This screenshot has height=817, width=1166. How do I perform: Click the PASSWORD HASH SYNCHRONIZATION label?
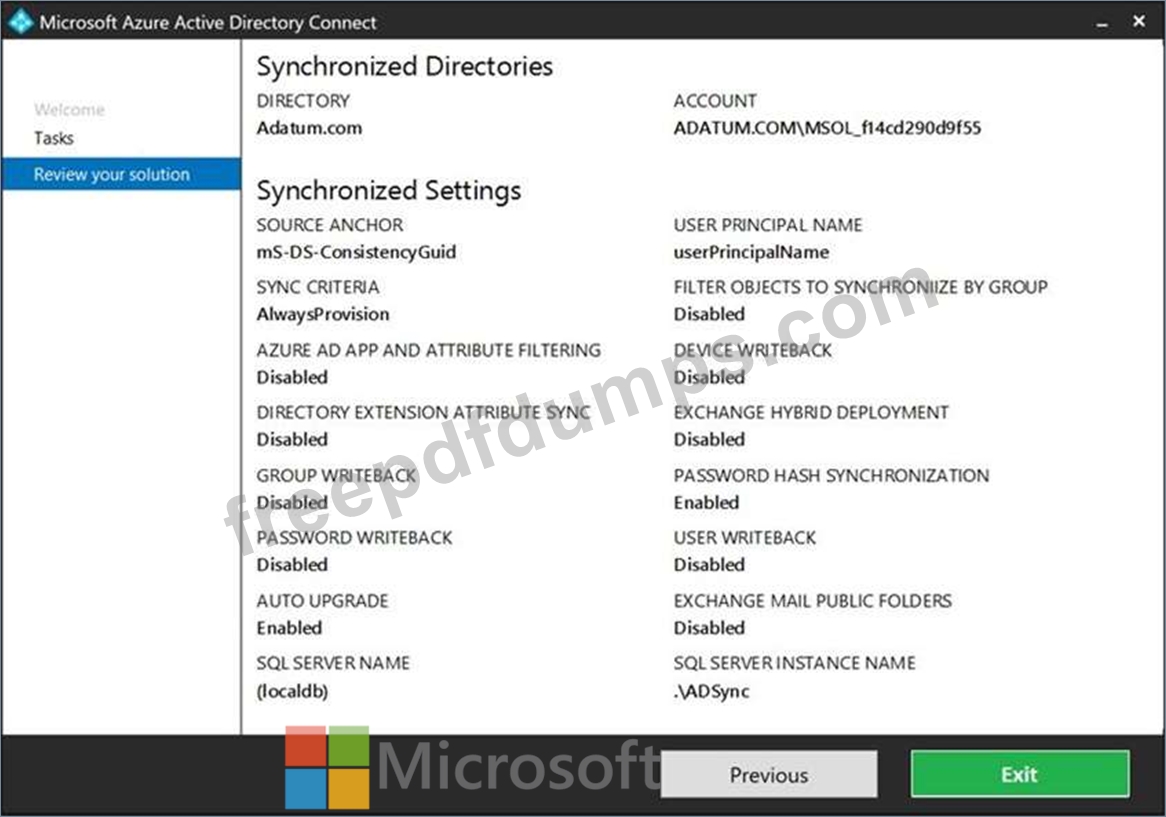pyautogui.click(x=831, y=476)
